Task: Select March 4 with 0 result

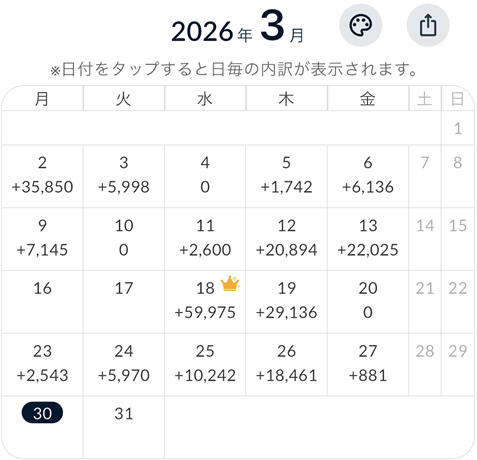Action: (x=205, y=176)
